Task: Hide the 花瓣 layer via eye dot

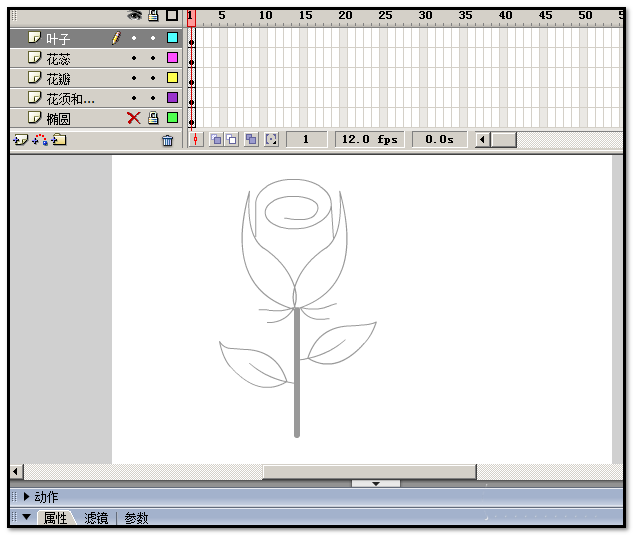Action: point(134,78)
